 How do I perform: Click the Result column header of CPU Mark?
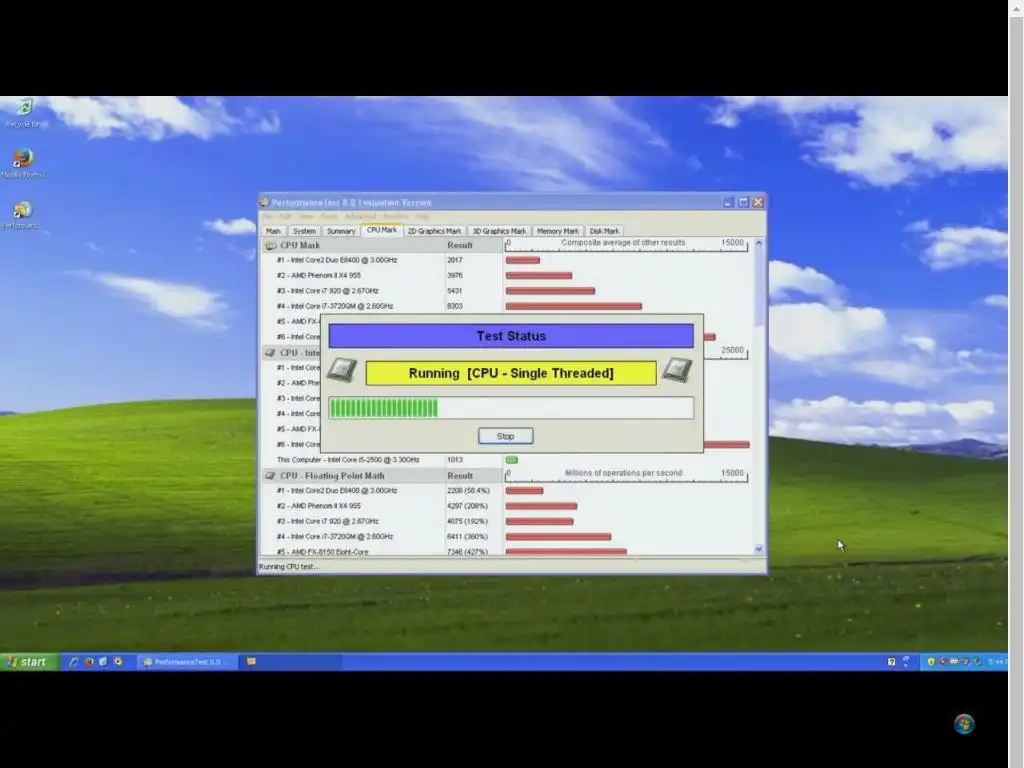pyautogui.click(x=460, y=246)
